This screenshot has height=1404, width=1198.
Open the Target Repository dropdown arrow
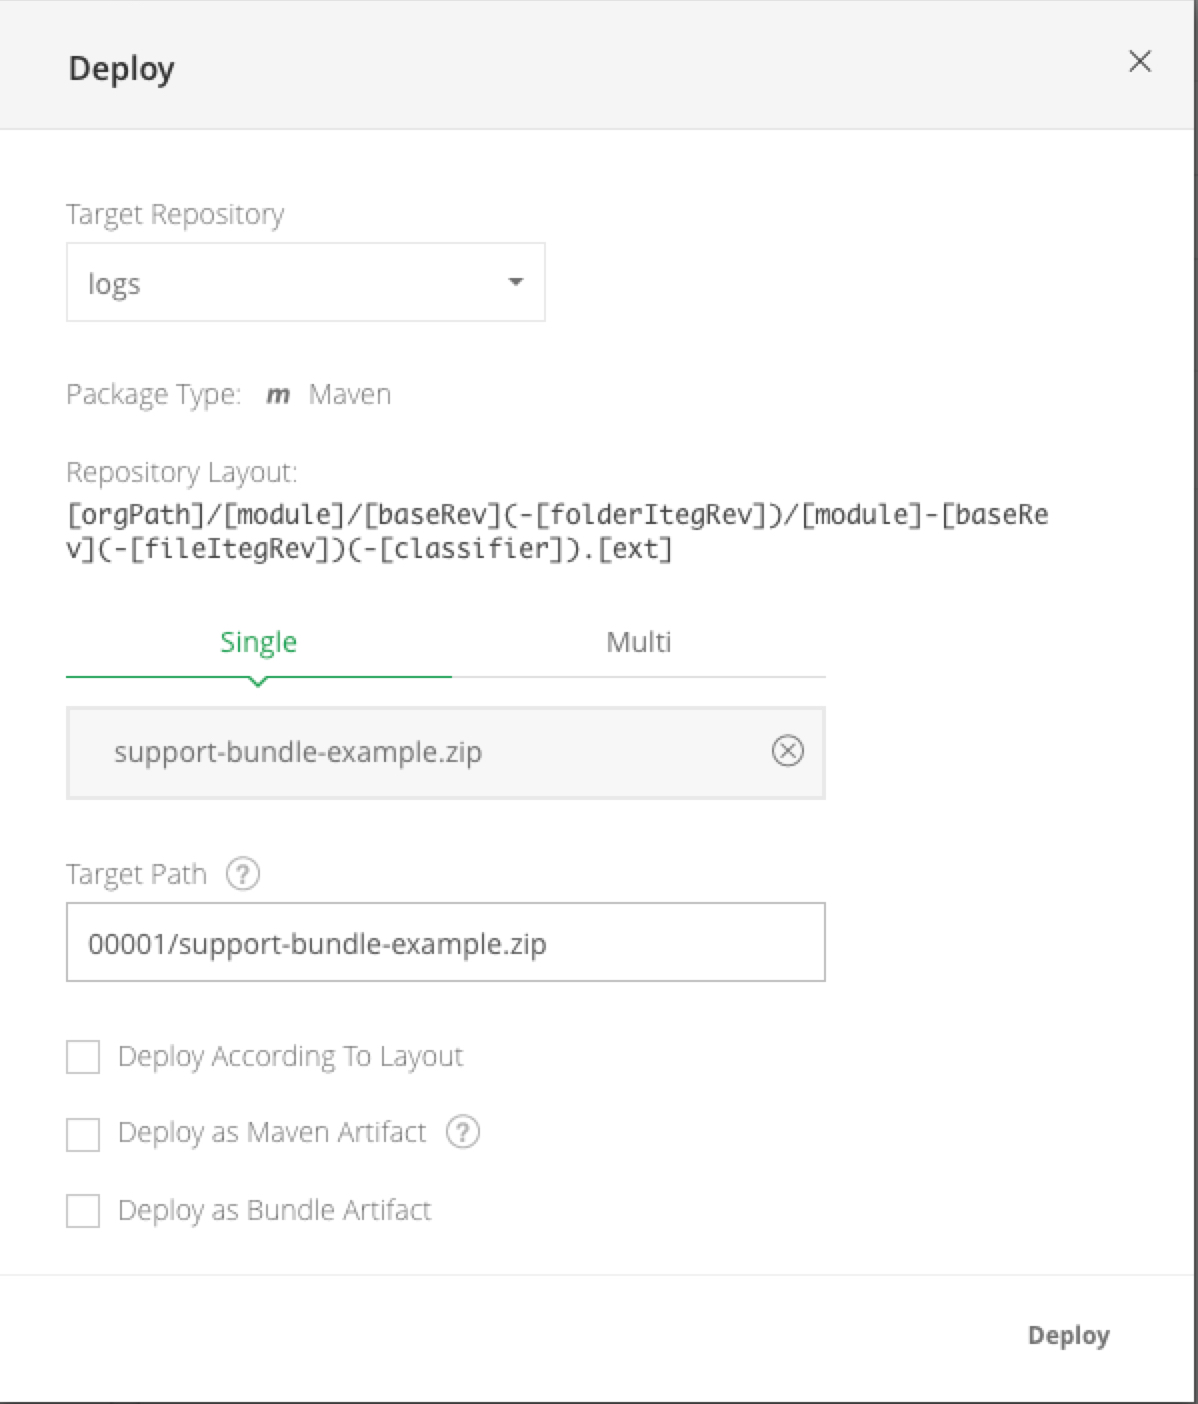[515, 282]
